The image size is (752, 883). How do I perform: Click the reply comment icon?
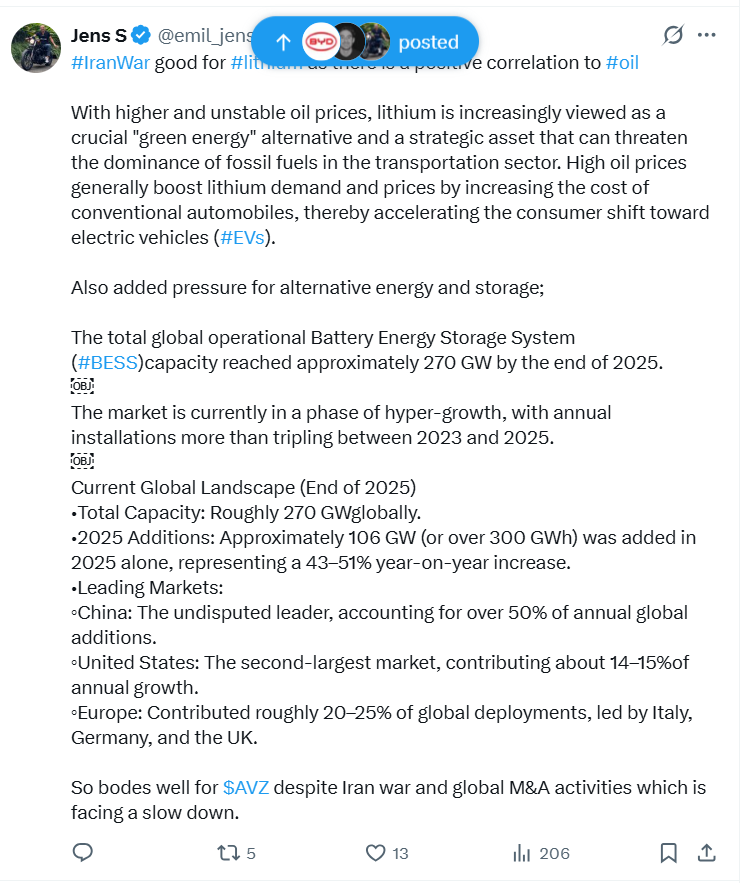(x=84, y=853)
